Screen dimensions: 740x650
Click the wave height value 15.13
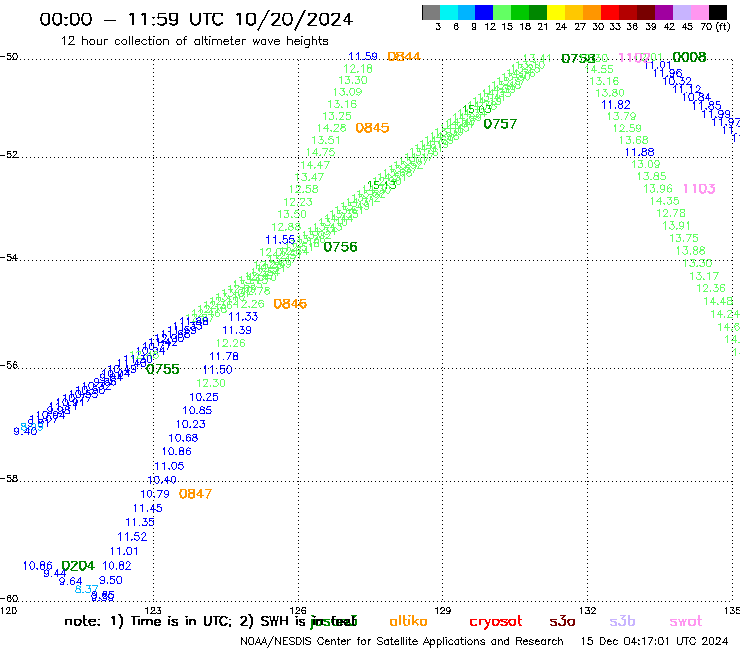(382, 185)
